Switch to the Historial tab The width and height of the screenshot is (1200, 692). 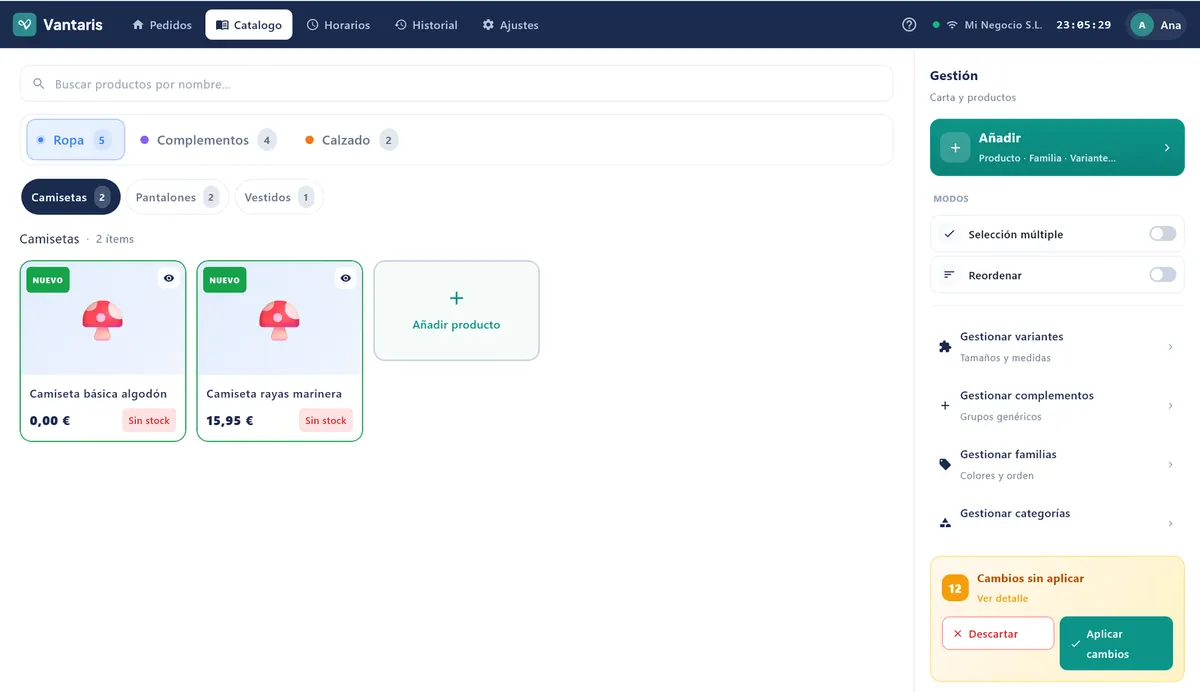tap(426, 25)
